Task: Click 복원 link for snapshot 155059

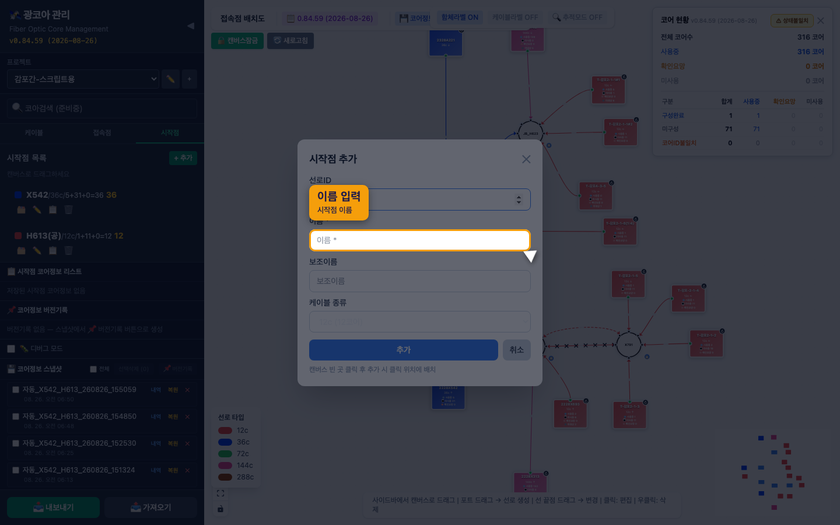Action: pos(173,390)
